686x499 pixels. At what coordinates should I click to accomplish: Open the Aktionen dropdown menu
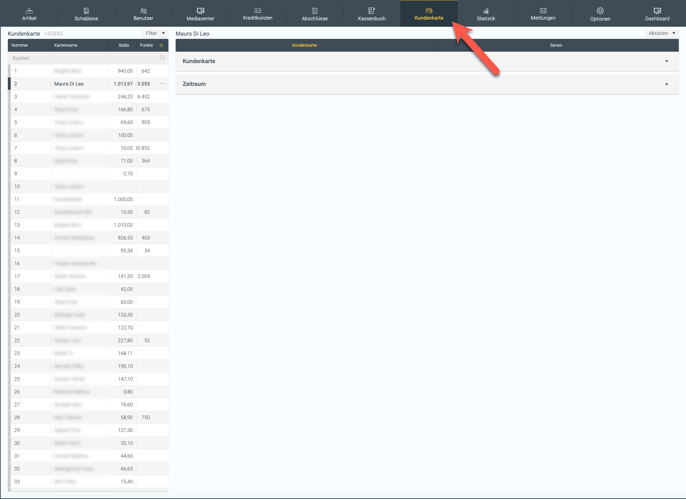[661, 33]
